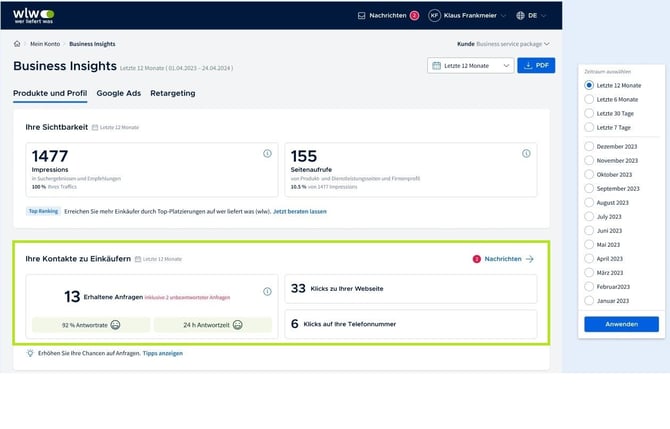The height and width of the screenshot is (429, 670).
Task: Select Letzte 7 Tage radio option
Action: [589, 127]
